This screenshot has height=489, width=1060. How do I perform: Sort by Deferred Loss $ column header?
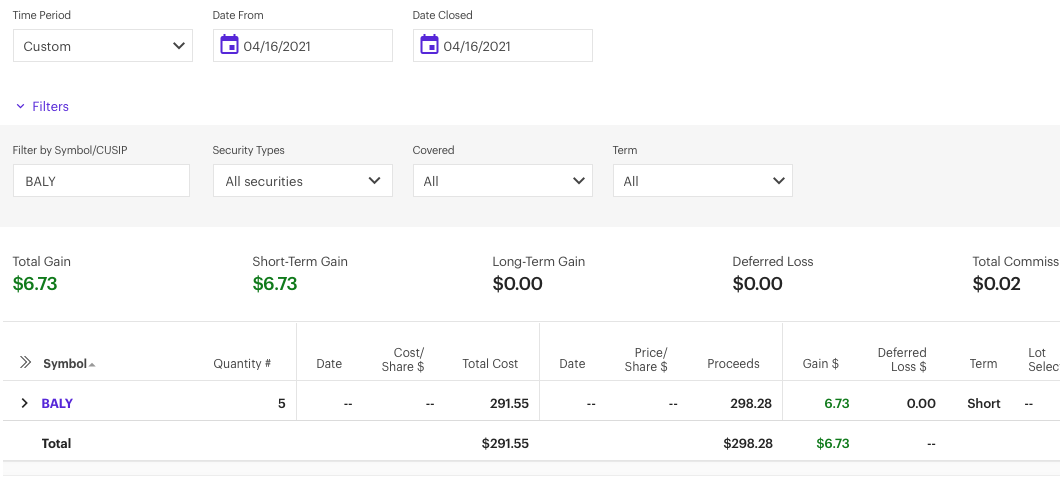pyautogui.click(x=902, y=359)
